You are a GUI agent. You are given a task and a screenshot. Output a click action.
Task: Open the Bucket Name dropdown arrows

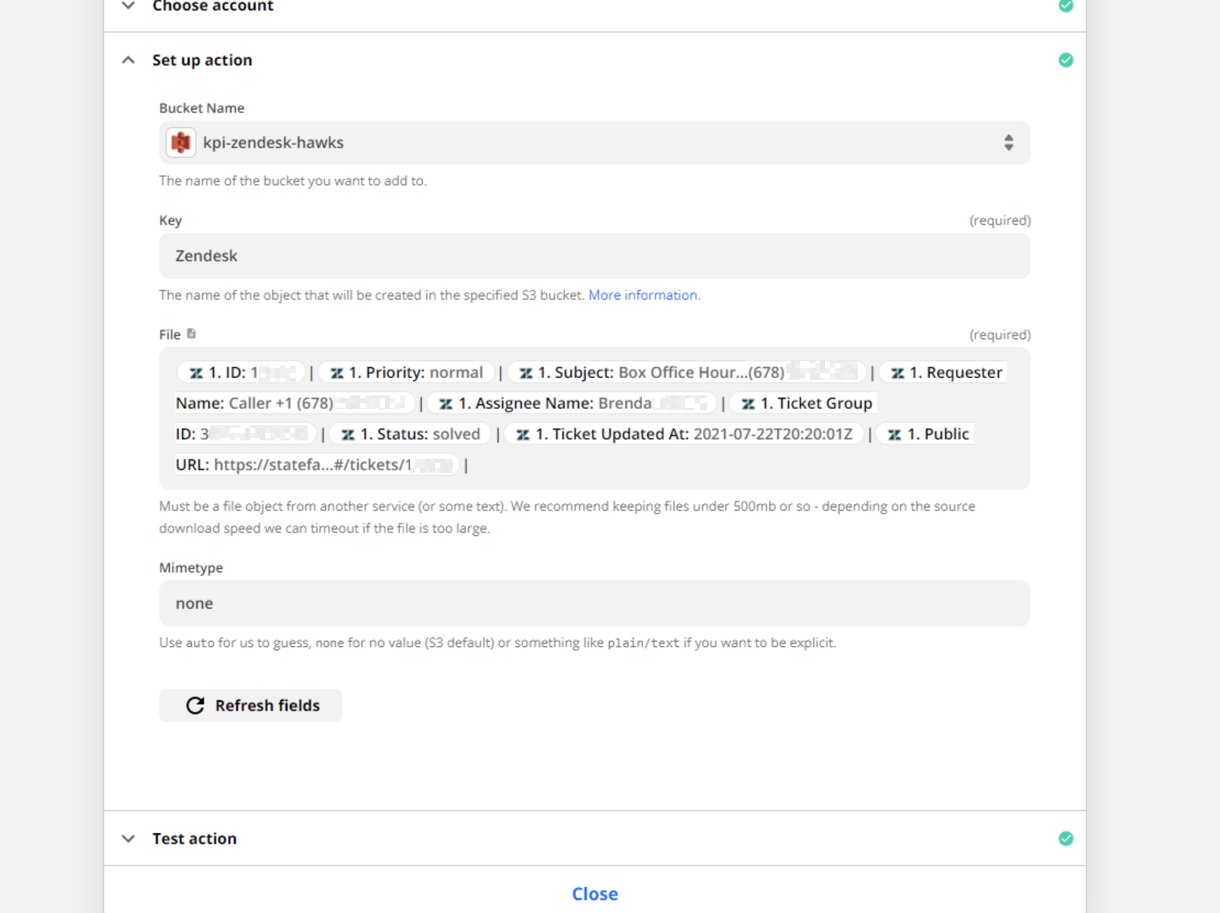pyautogui.click(x=1008, y=143)
